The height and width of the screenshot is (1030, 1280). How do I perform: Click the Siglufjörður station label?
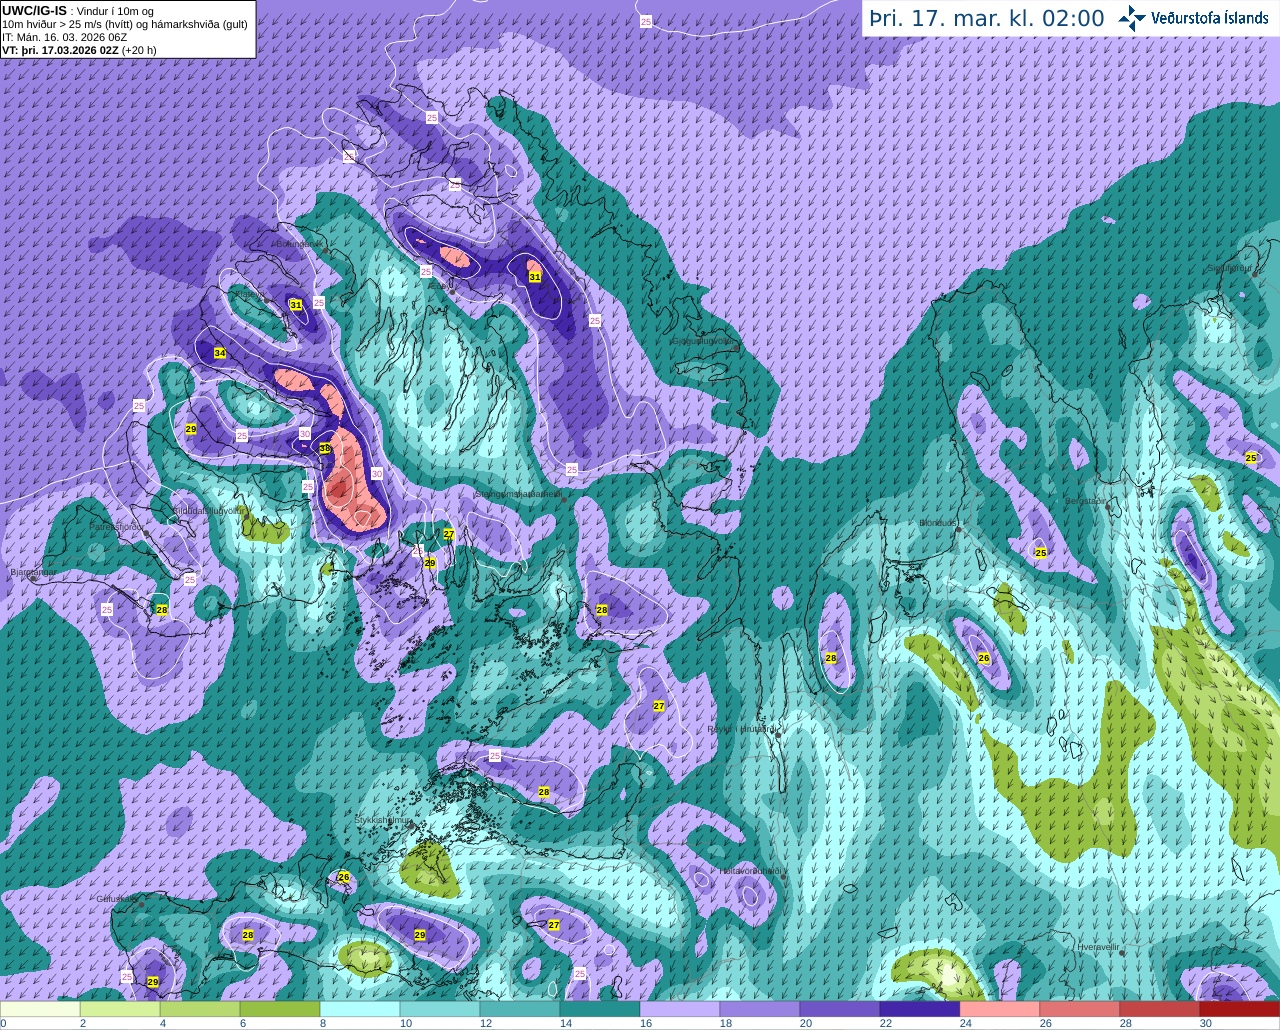tap(1231, 268)
